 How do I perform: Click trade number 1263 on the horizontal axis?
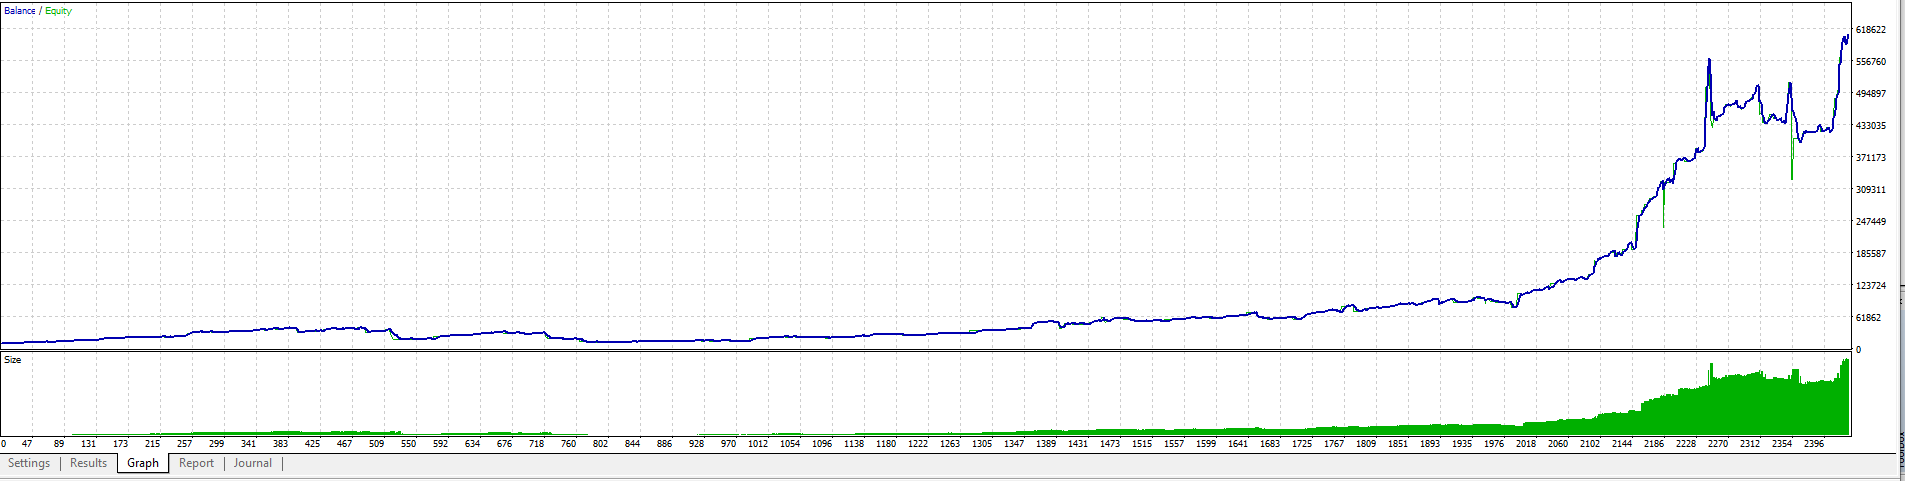coord(950,444)
